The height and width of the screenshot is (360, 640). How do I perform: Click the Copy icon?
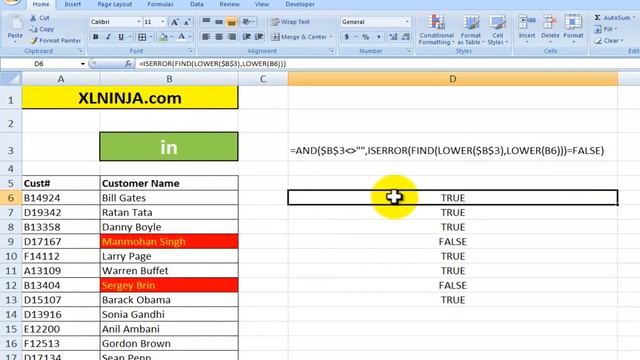coord(33,29)
